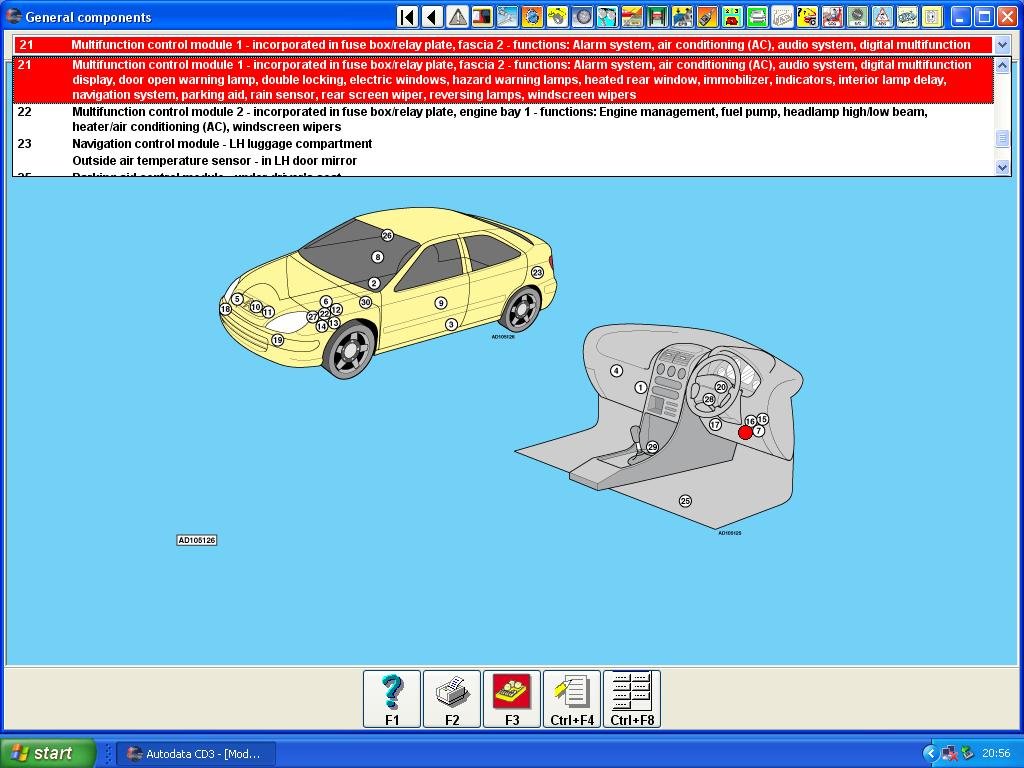Click callout 19 on the front bumper
This screenshot has height=768, width=1024.
[278, 340]
